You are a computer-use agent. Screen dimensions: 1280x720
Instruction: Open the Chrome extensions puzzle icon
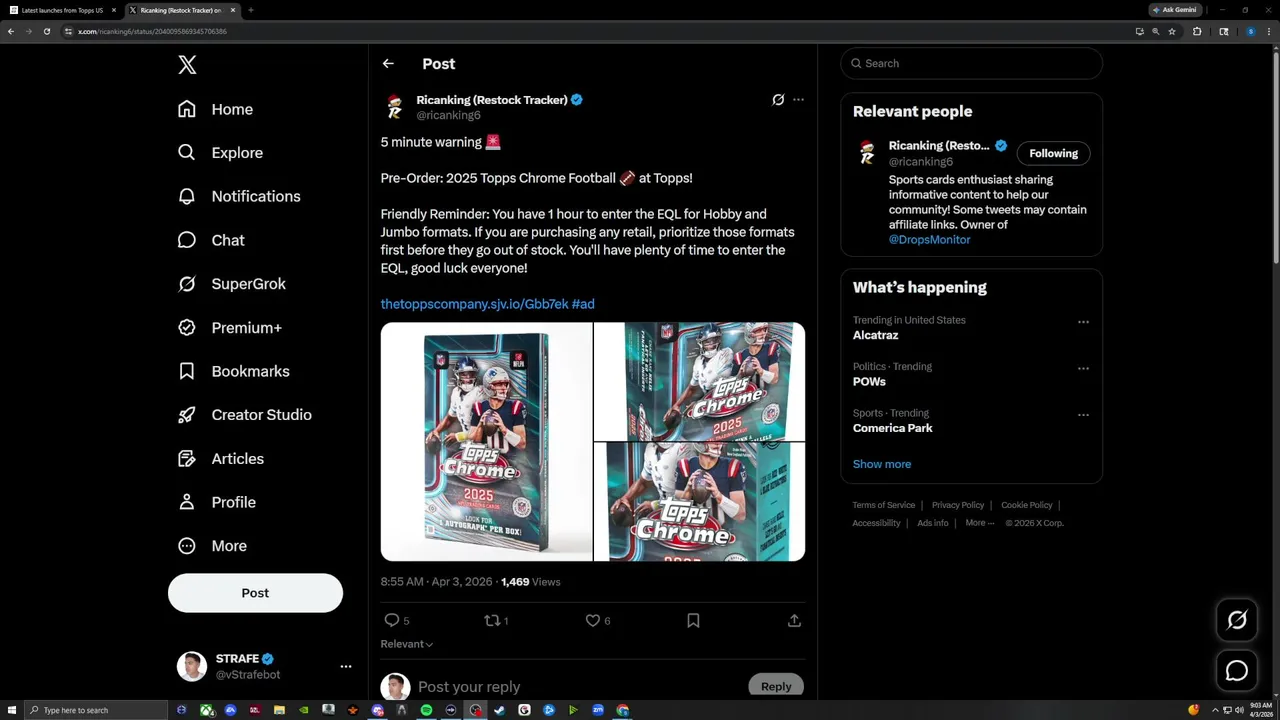[1197, 31]
